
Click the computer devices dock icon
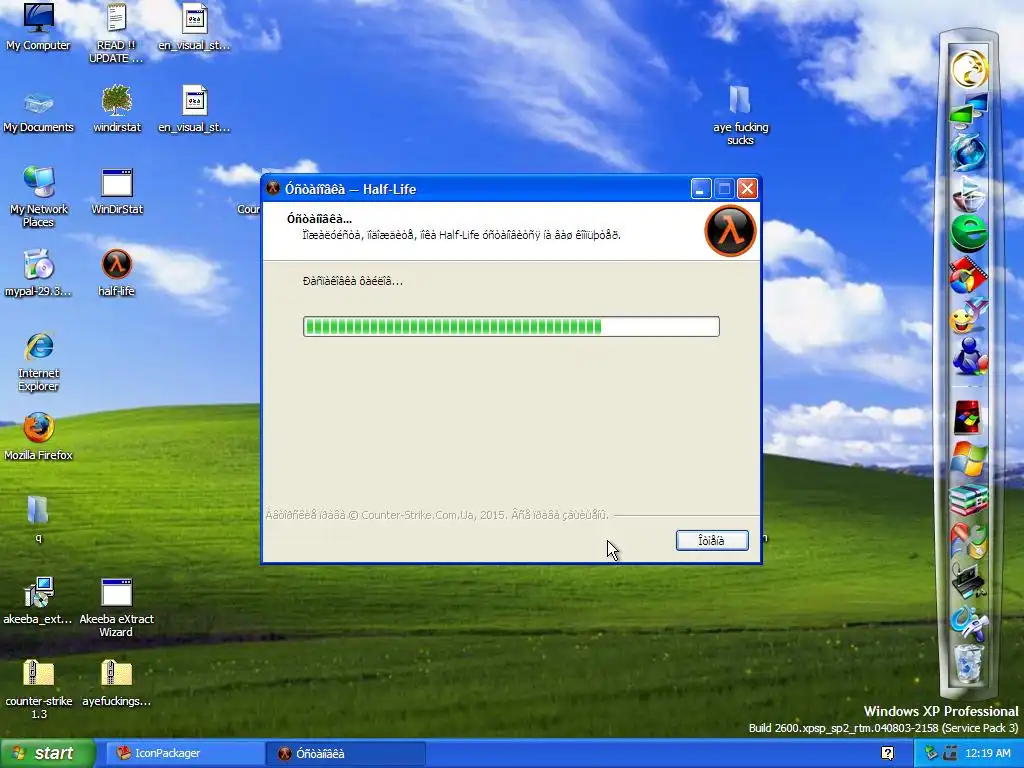[969, 581]
